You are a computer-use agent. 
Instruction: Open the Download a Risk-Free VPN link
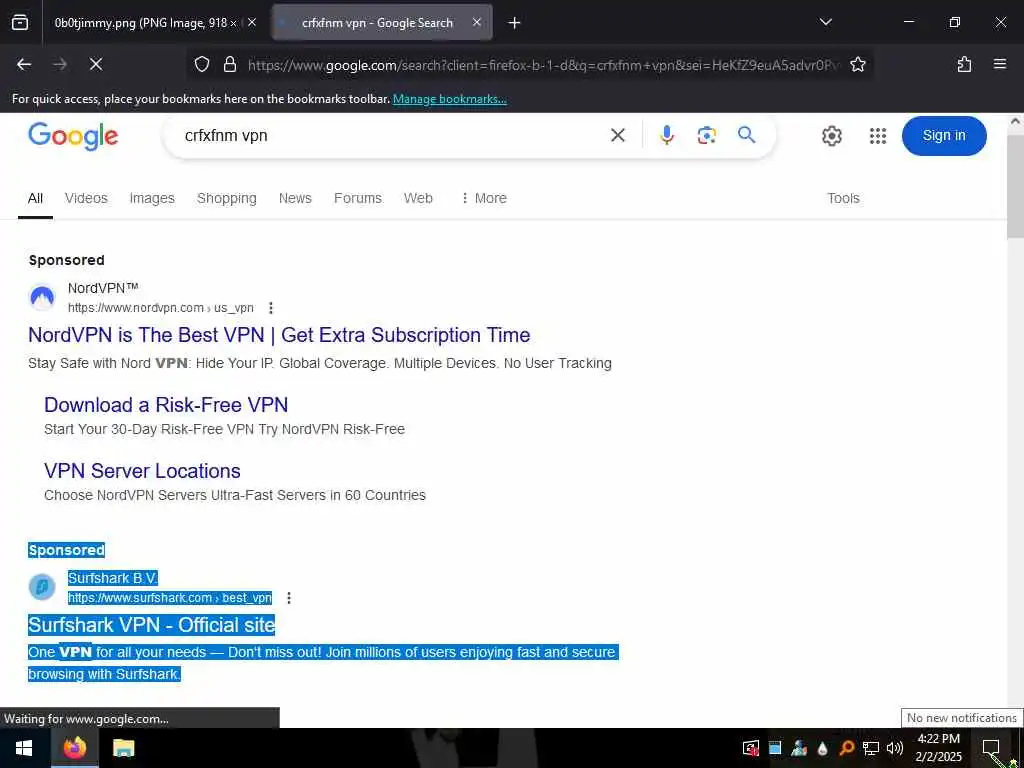(x=166, y=405)
